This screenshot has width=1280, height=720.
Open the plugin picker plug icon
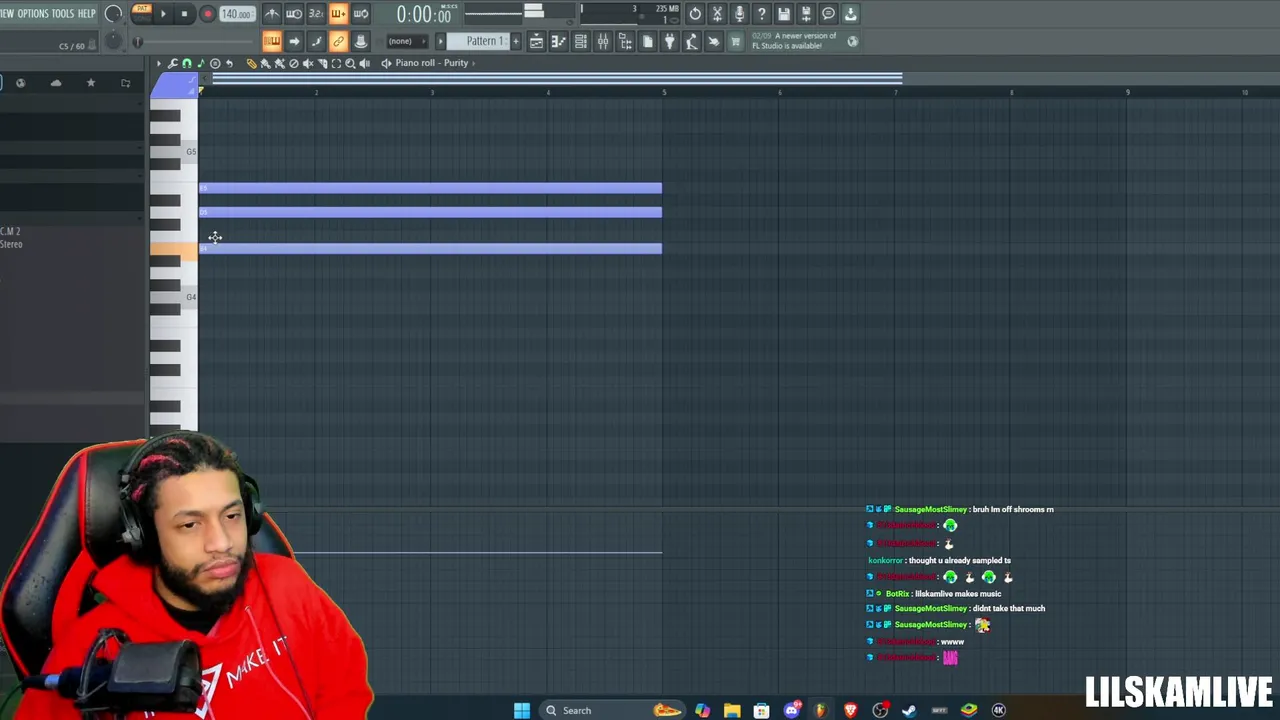click(x=669, y=41)
